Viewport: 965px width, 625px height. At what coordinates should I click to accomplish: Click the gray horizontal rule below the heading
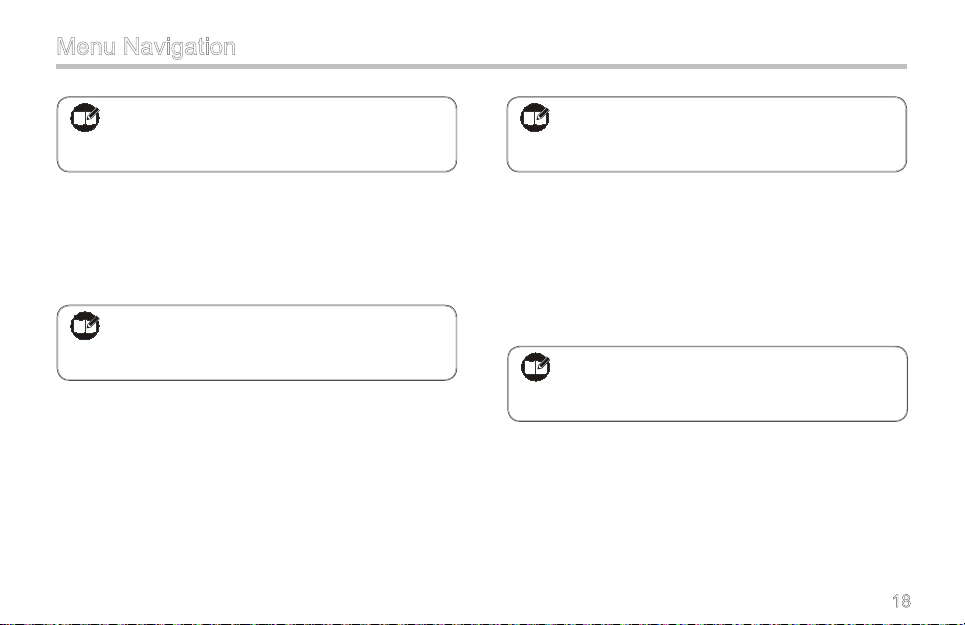tap(481, 66)
